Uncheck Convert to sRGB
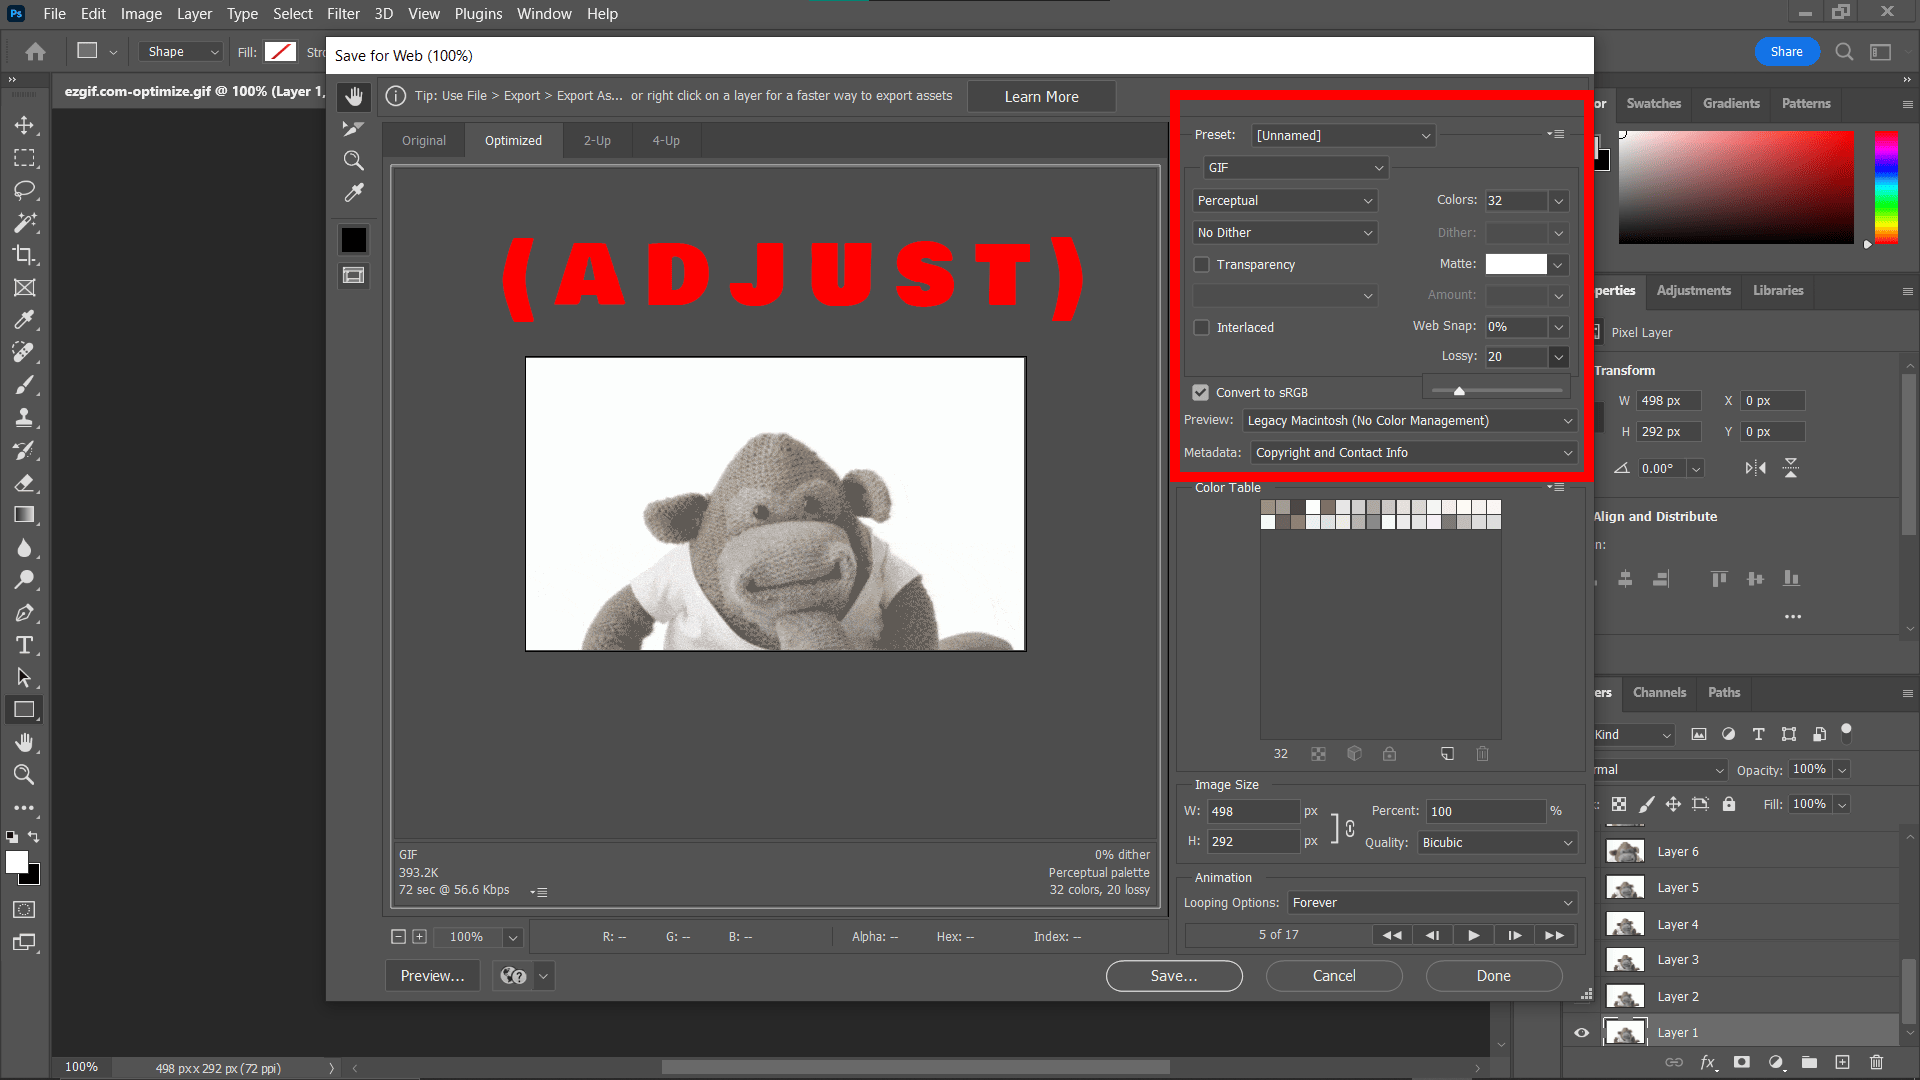The height and width of the screenshot is (1080, 1920). click(x=1199, y=392)
